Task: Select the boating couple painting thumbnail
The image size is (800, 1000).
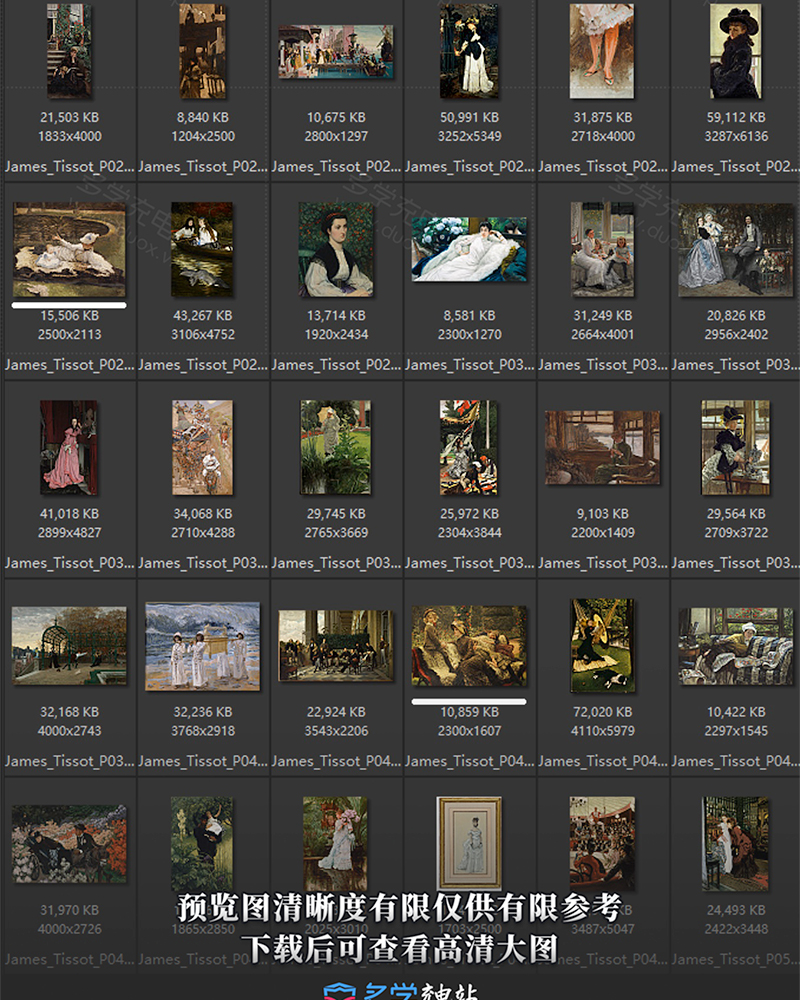Action: [x=202, y=248]
